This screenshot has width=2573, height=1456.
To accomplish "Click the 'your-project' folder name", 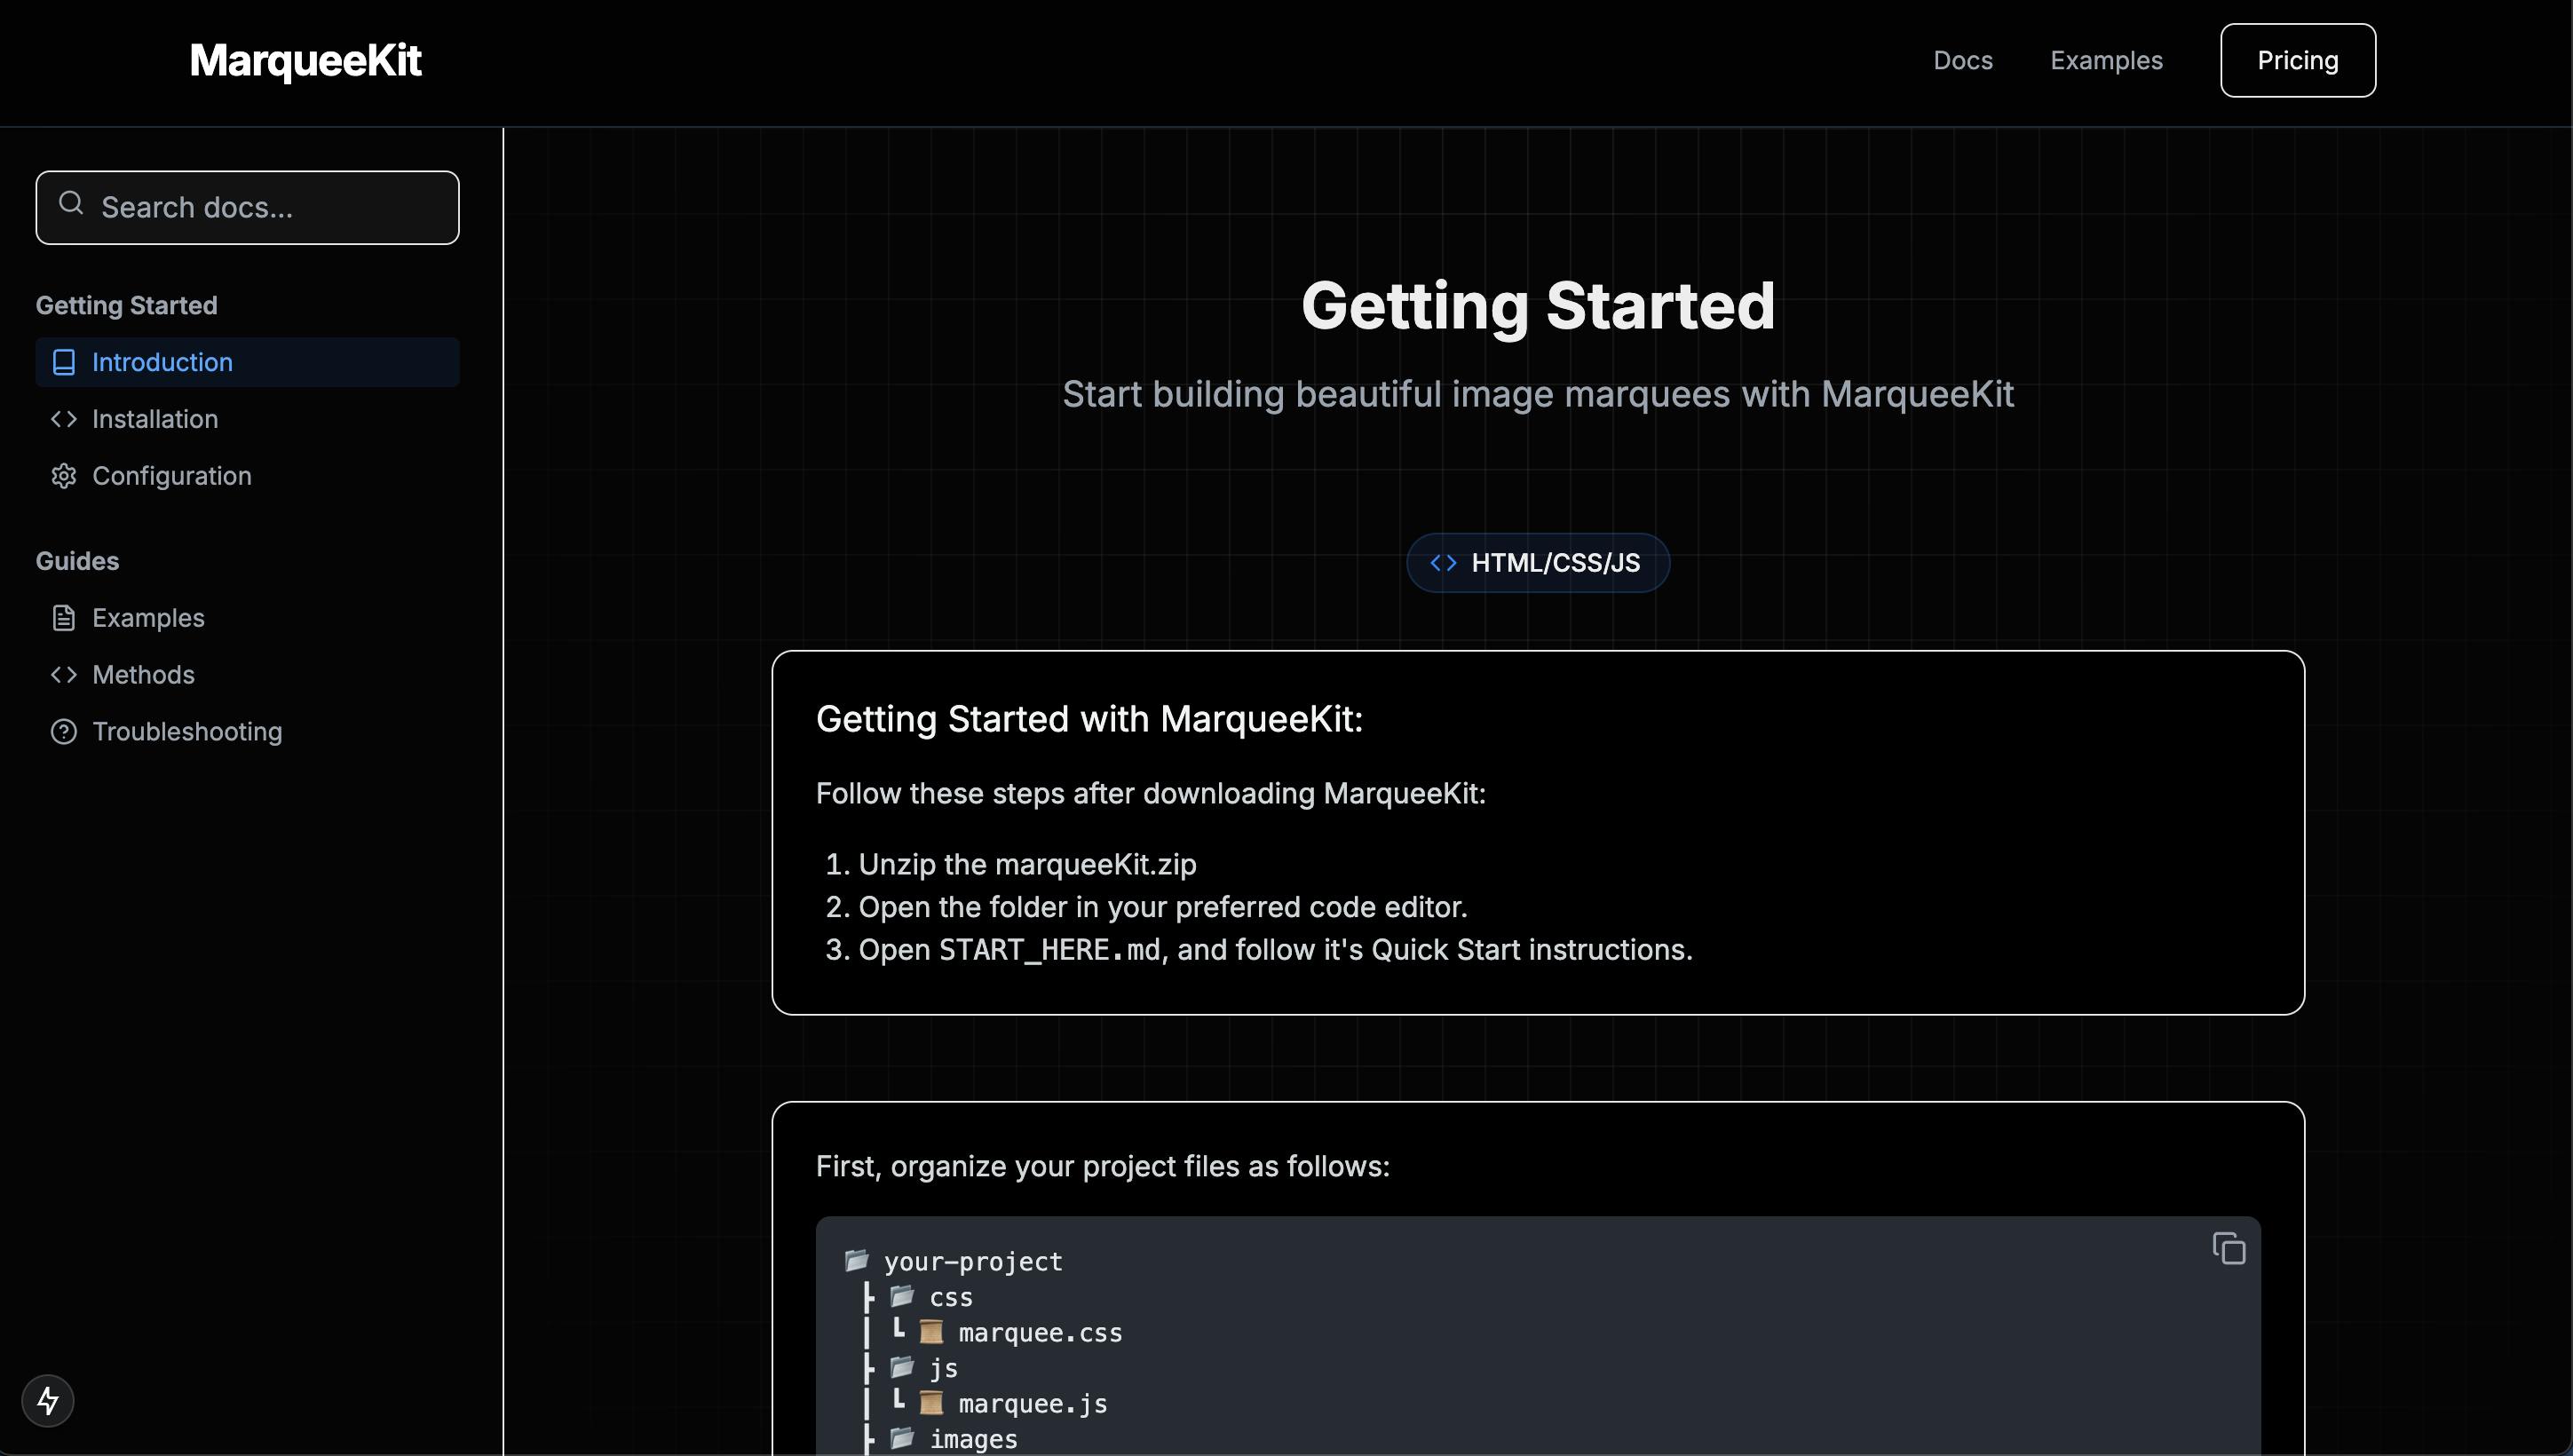I will [973, 1262].
